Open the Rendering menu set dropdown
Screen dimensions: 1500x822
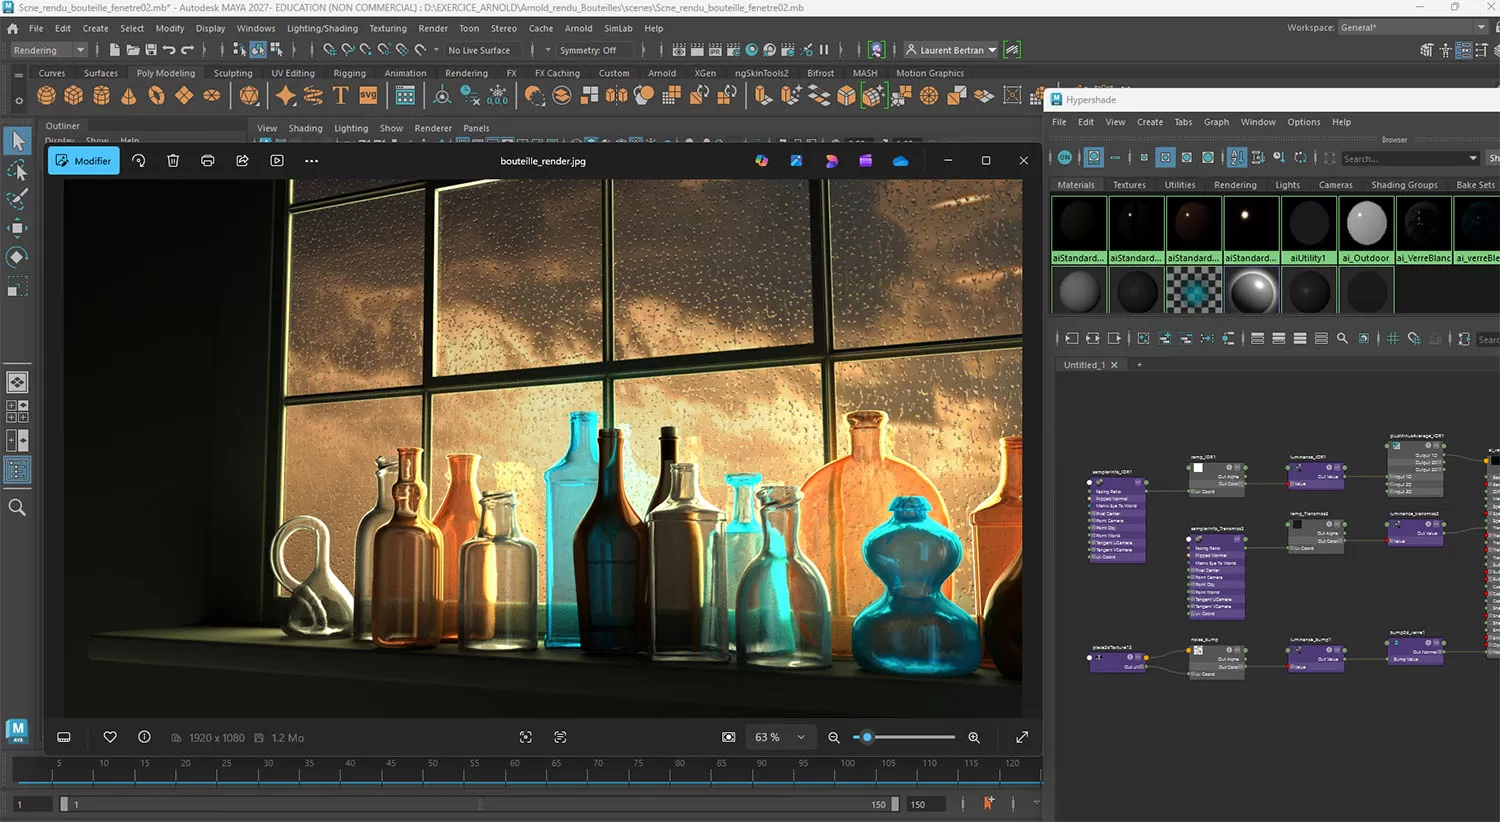tap(49, 50)
